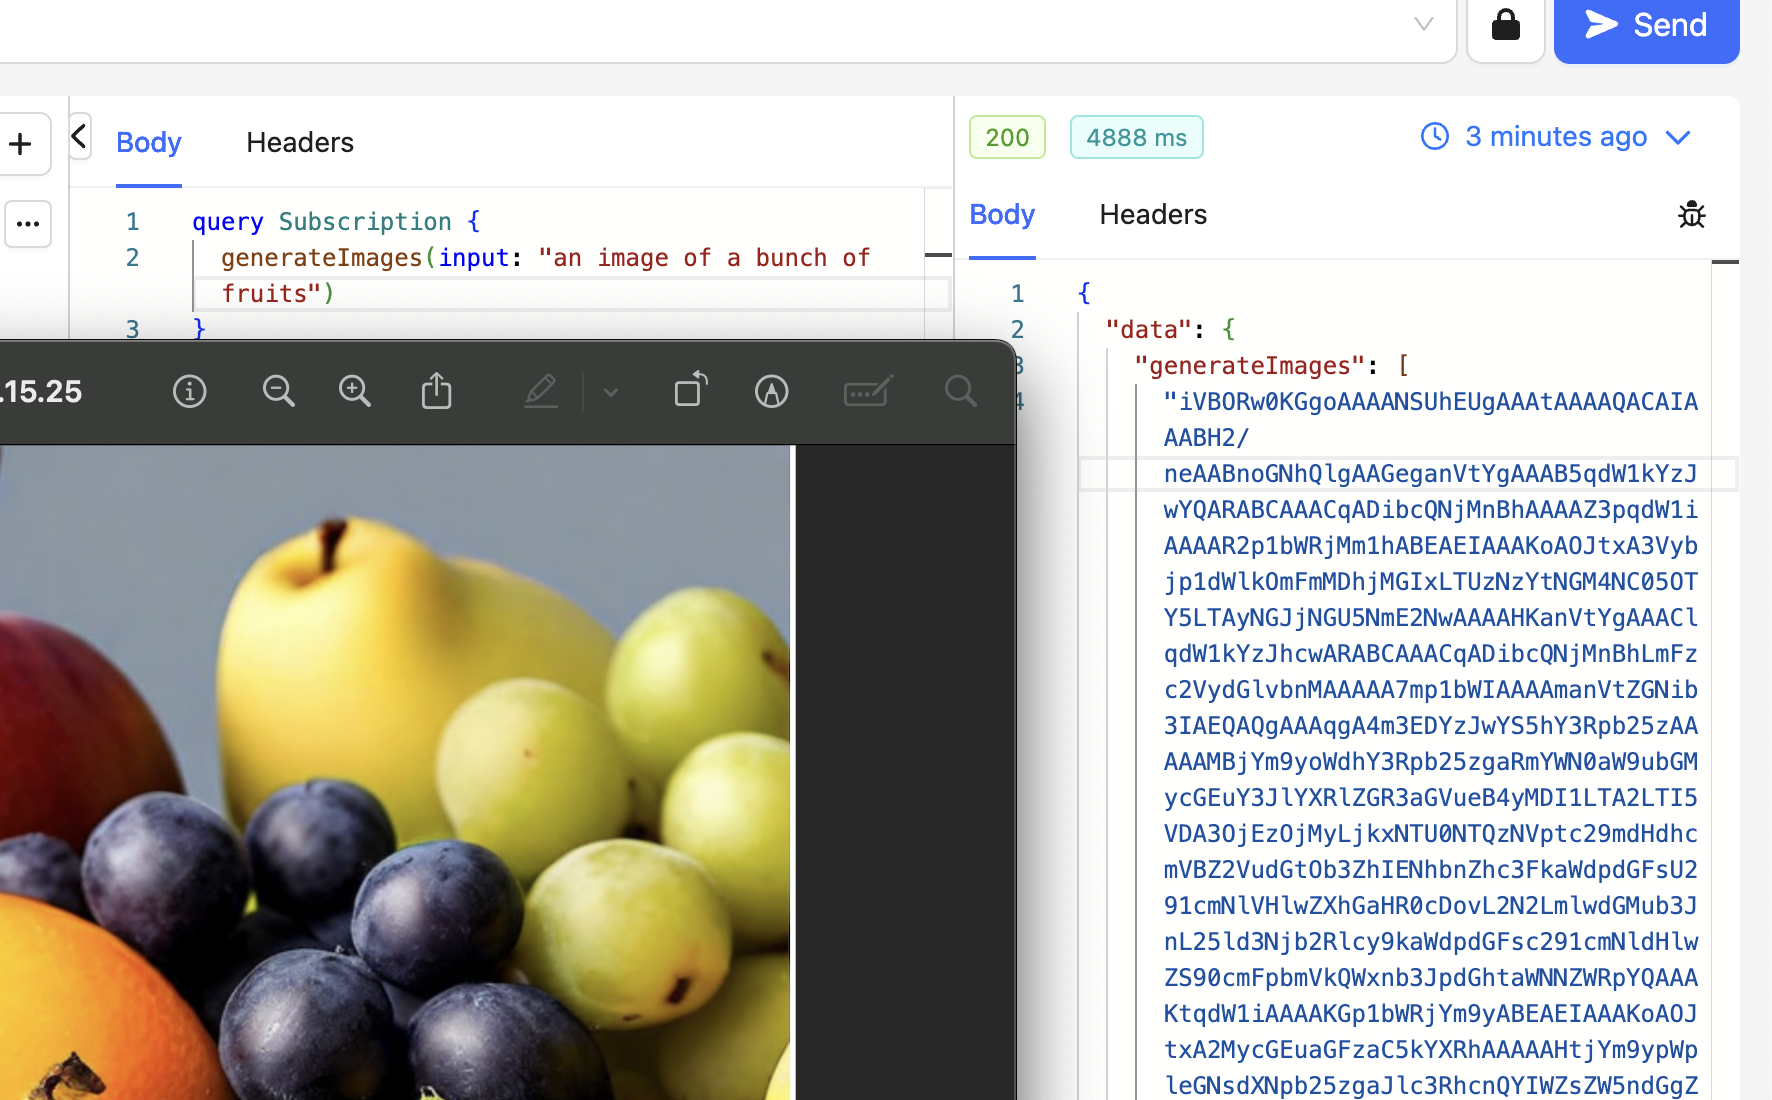Image resolution: width=1772 pixels, height=1100 pixels.
Task: Click the request editor scrollbar marker
Action: 938,255
